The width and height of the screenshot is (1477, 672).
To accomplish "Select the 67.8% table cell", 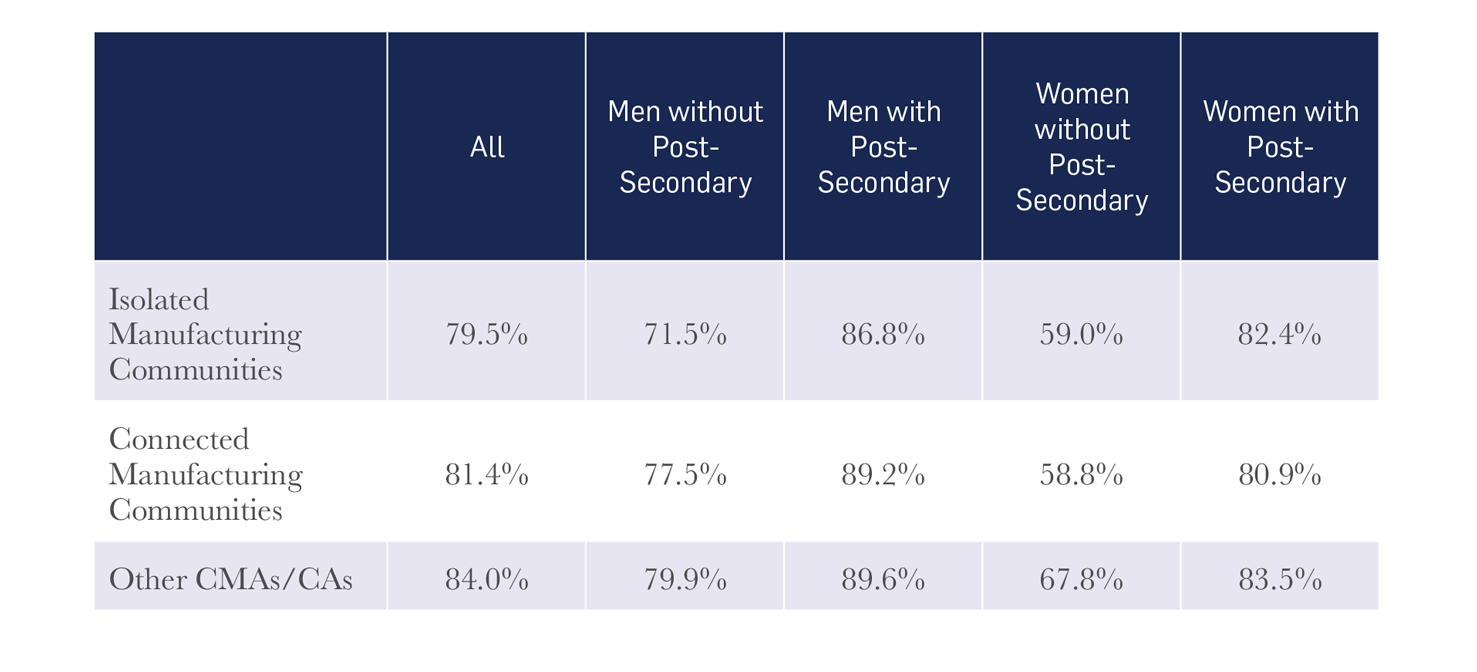I will click(x=1081, y=579).
